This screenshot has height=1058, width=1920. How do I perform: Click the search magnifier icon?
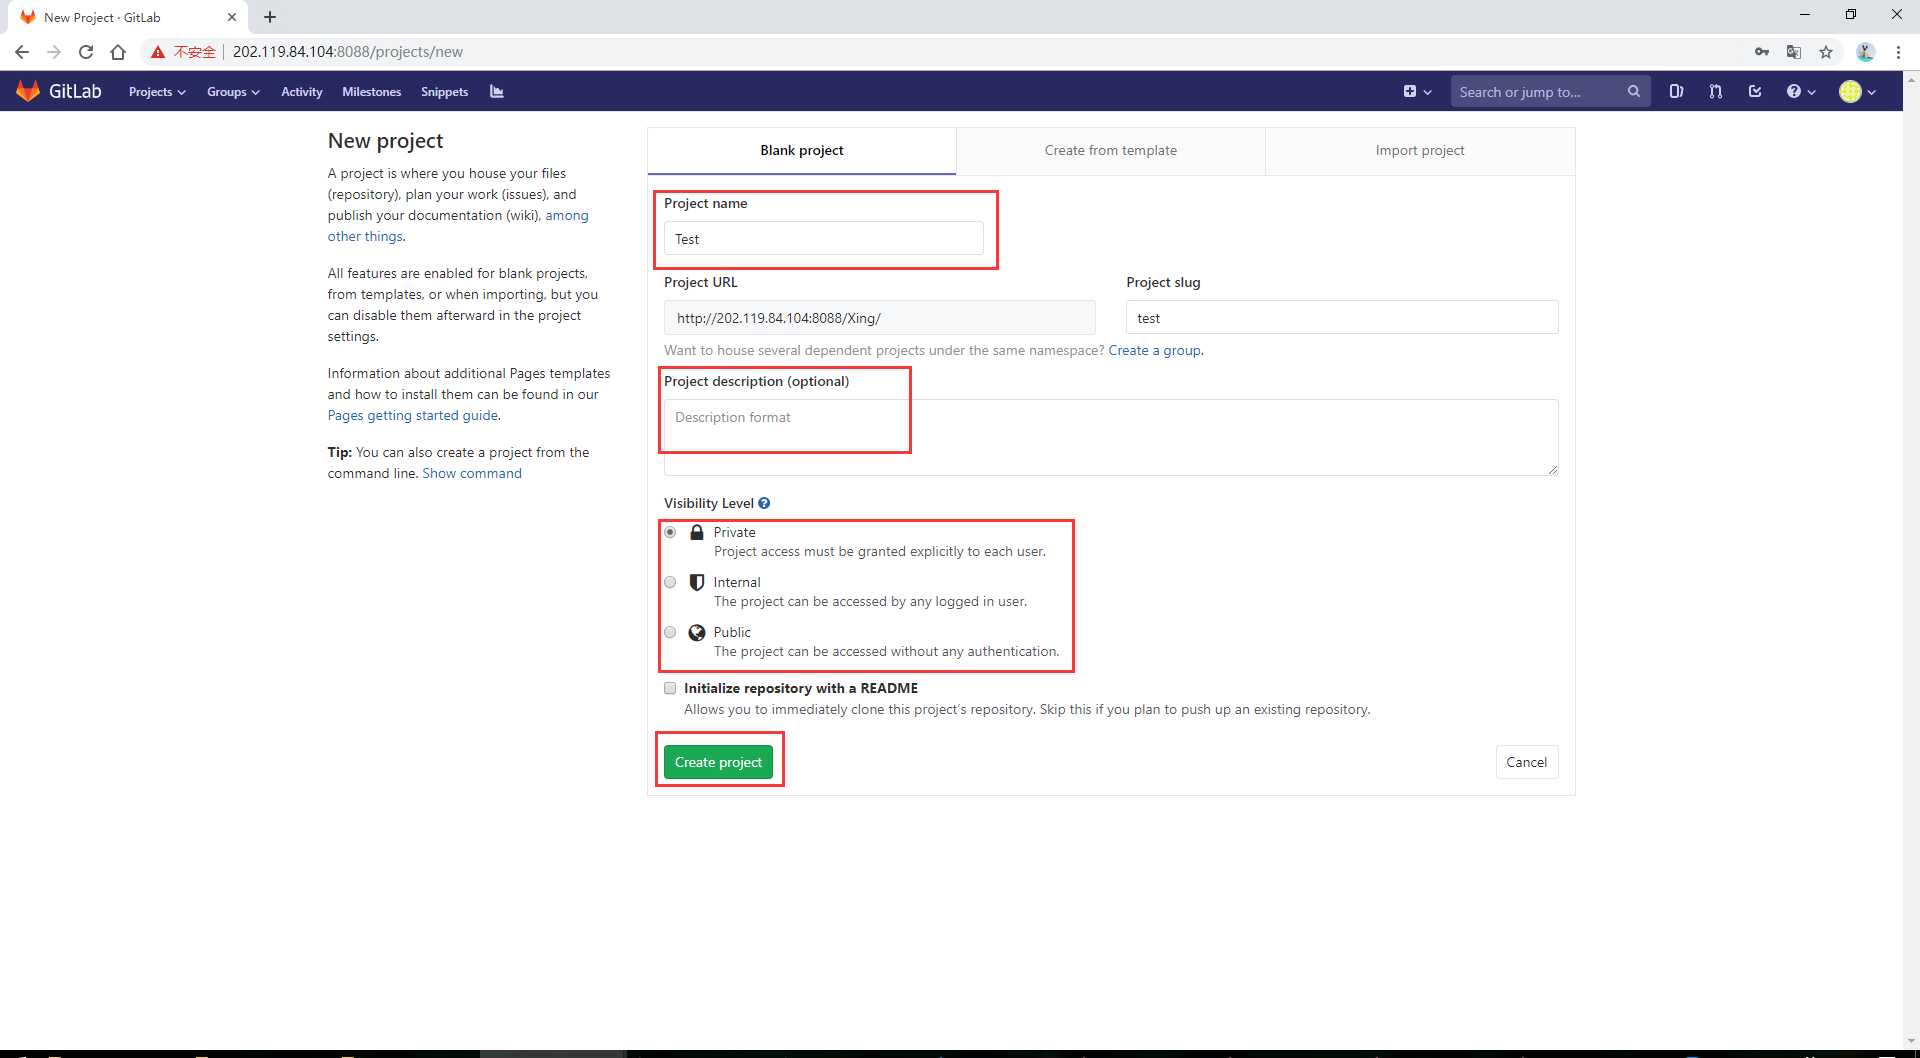pyautogui.click(x=1633, y=91)
